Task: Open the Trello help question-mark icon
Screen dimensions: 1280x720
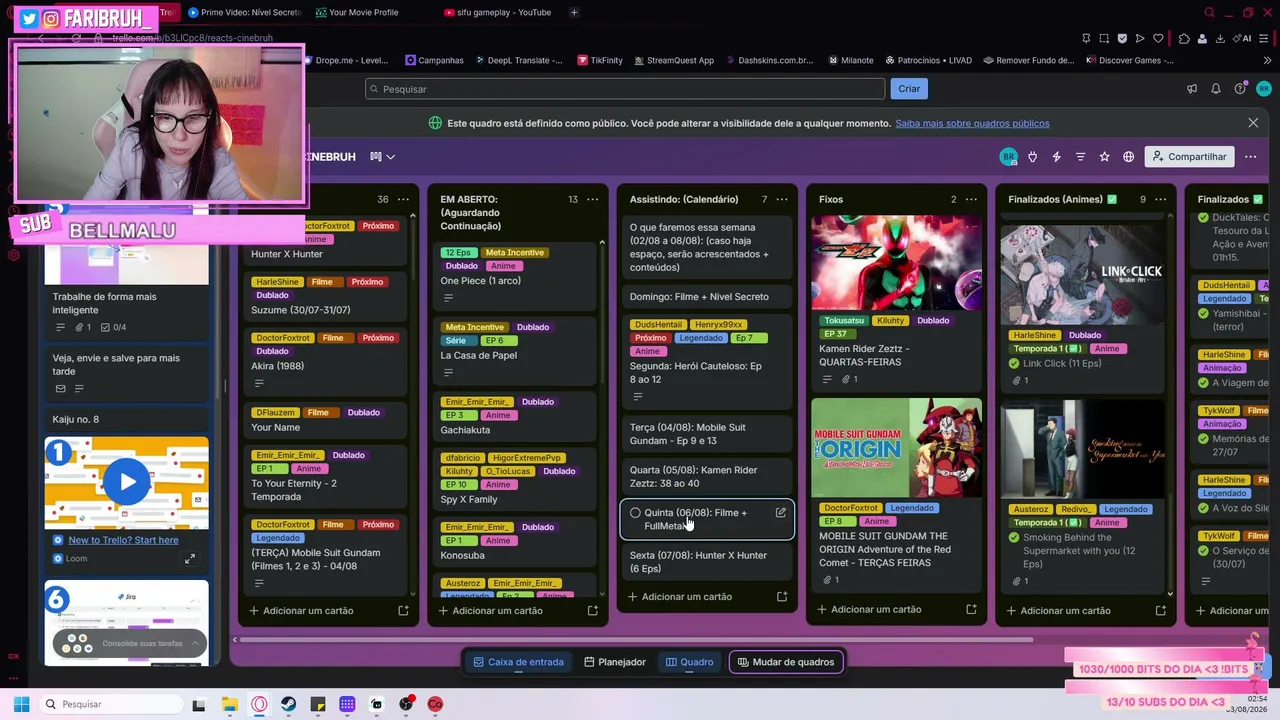Action: 1240,89
